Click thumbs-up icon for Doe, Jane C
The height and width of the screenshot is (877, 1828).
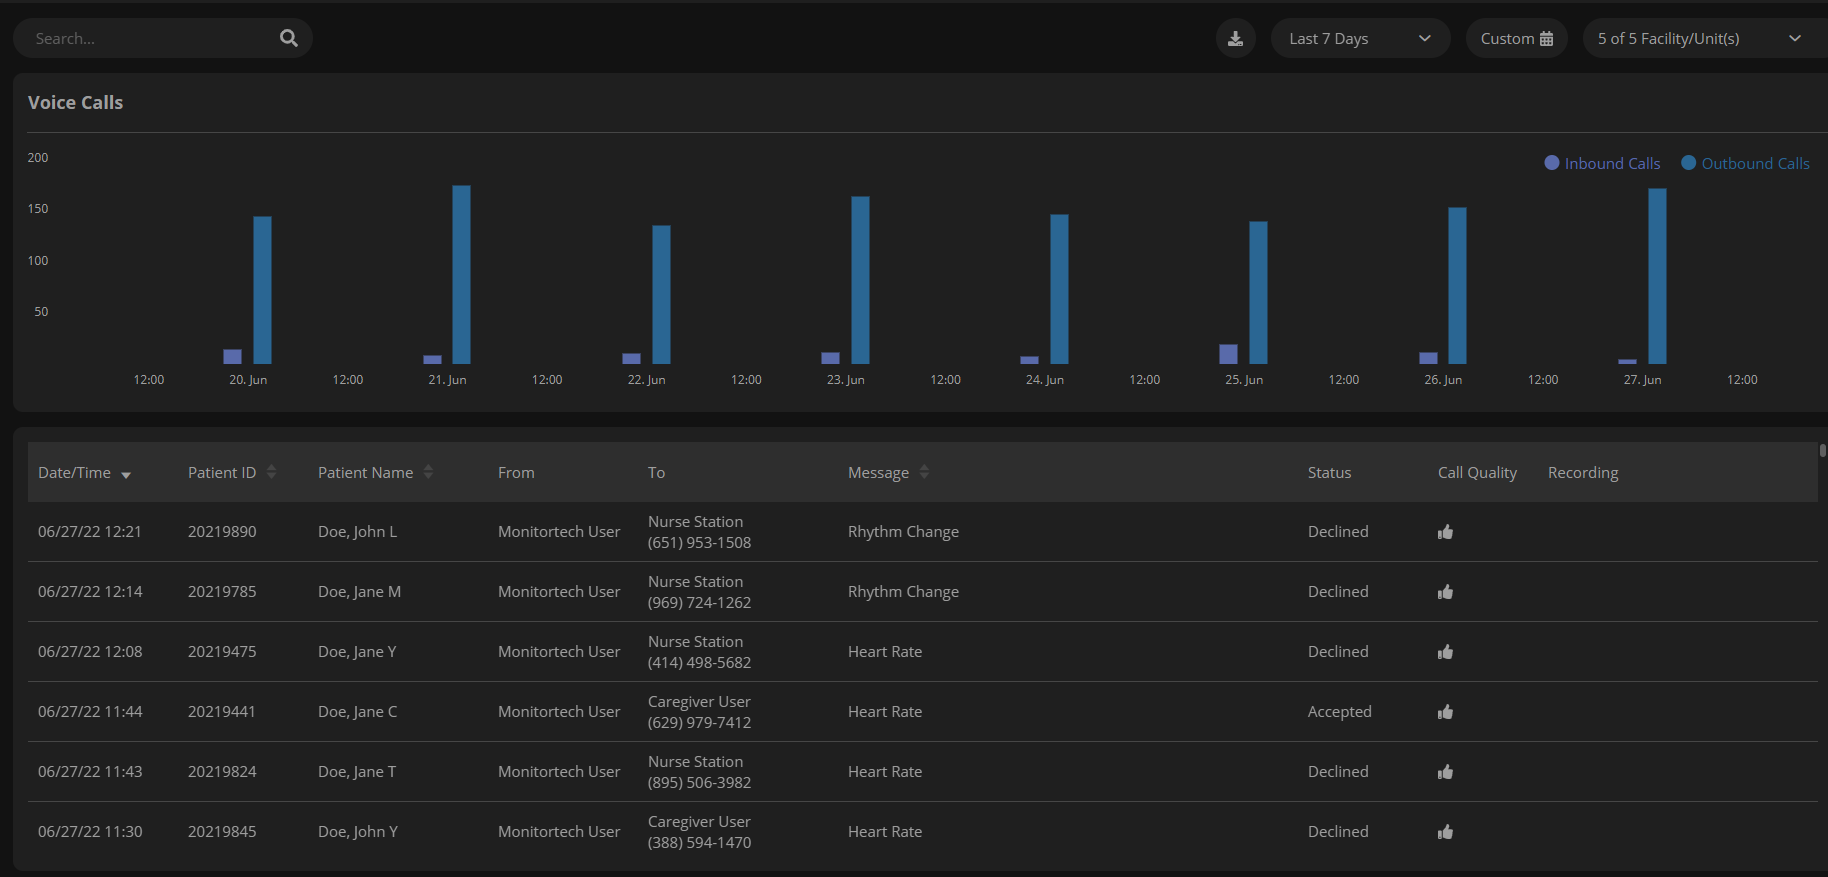pyautogui.click(x=1445, y=711)
